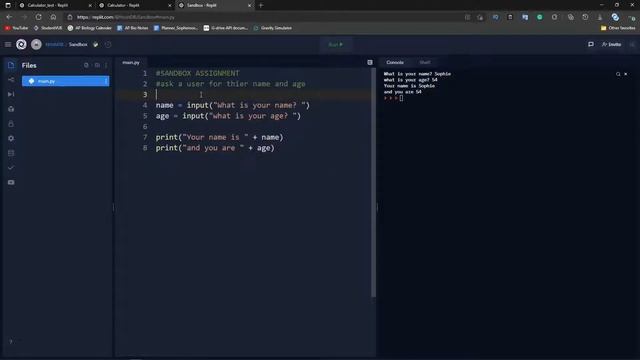Open the Database sidebar icon
This screenshot has height=360, width=640.
click(x=11, y=153)
